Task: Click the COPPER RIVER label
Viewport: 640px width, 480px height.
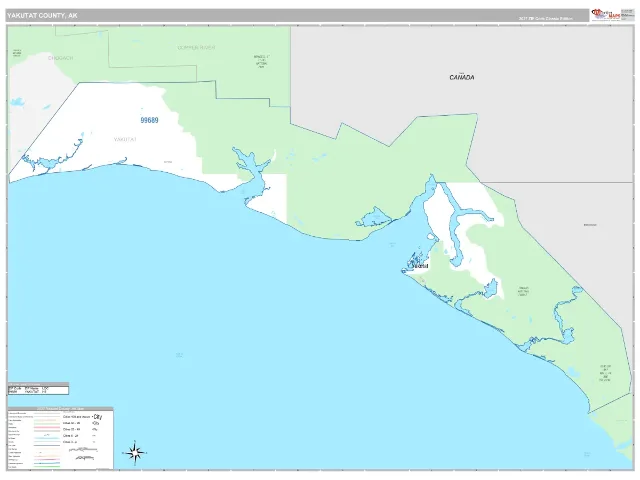Action: click(196, 47)
